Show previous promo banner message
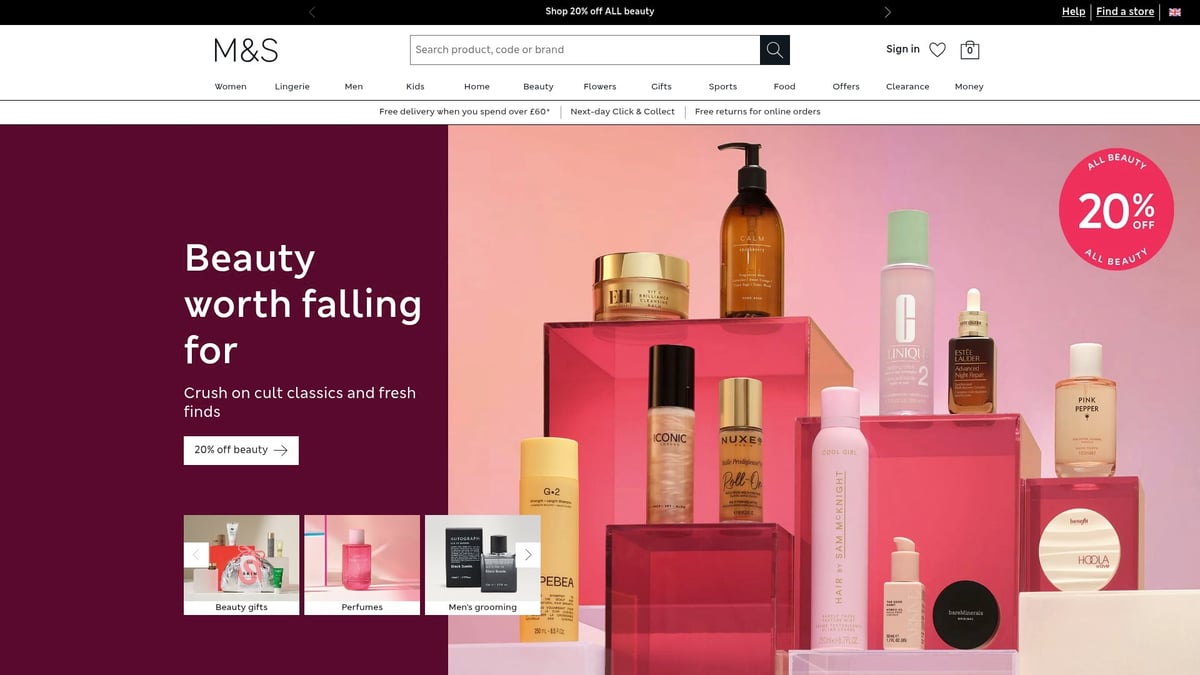This screenshot has width=1200, height=675. click(x=312, y=12)
